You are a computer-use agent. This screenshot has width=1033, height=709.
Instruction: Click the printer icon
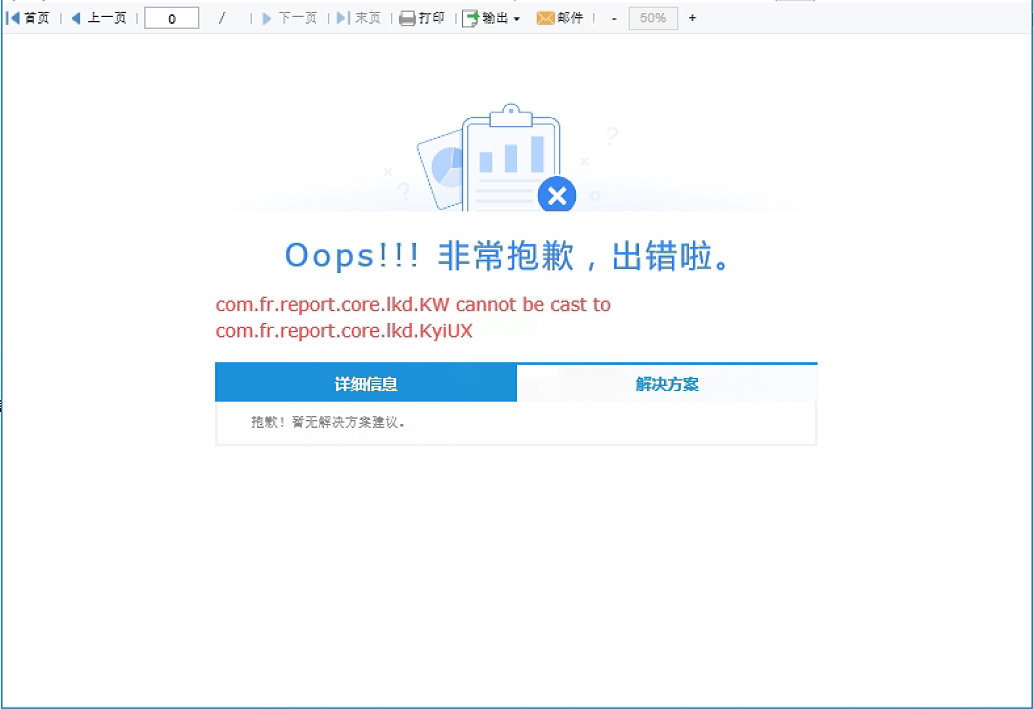tap(408, 18)
